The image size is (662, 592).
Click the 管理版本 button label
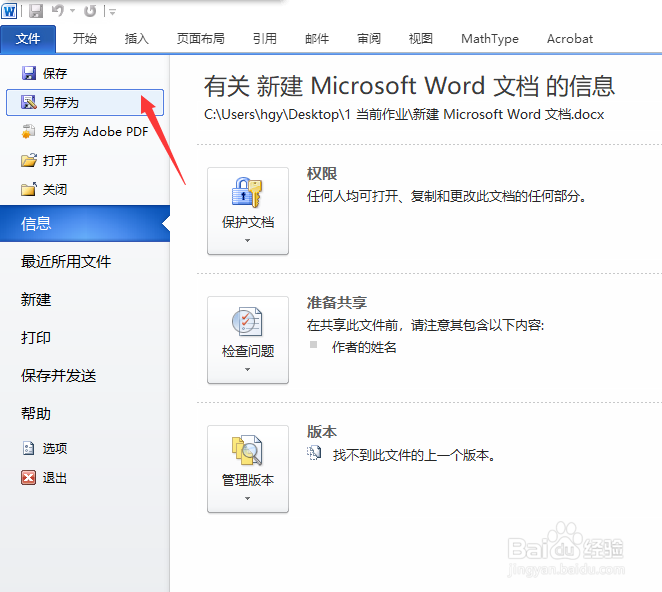[x=248, y=480]
